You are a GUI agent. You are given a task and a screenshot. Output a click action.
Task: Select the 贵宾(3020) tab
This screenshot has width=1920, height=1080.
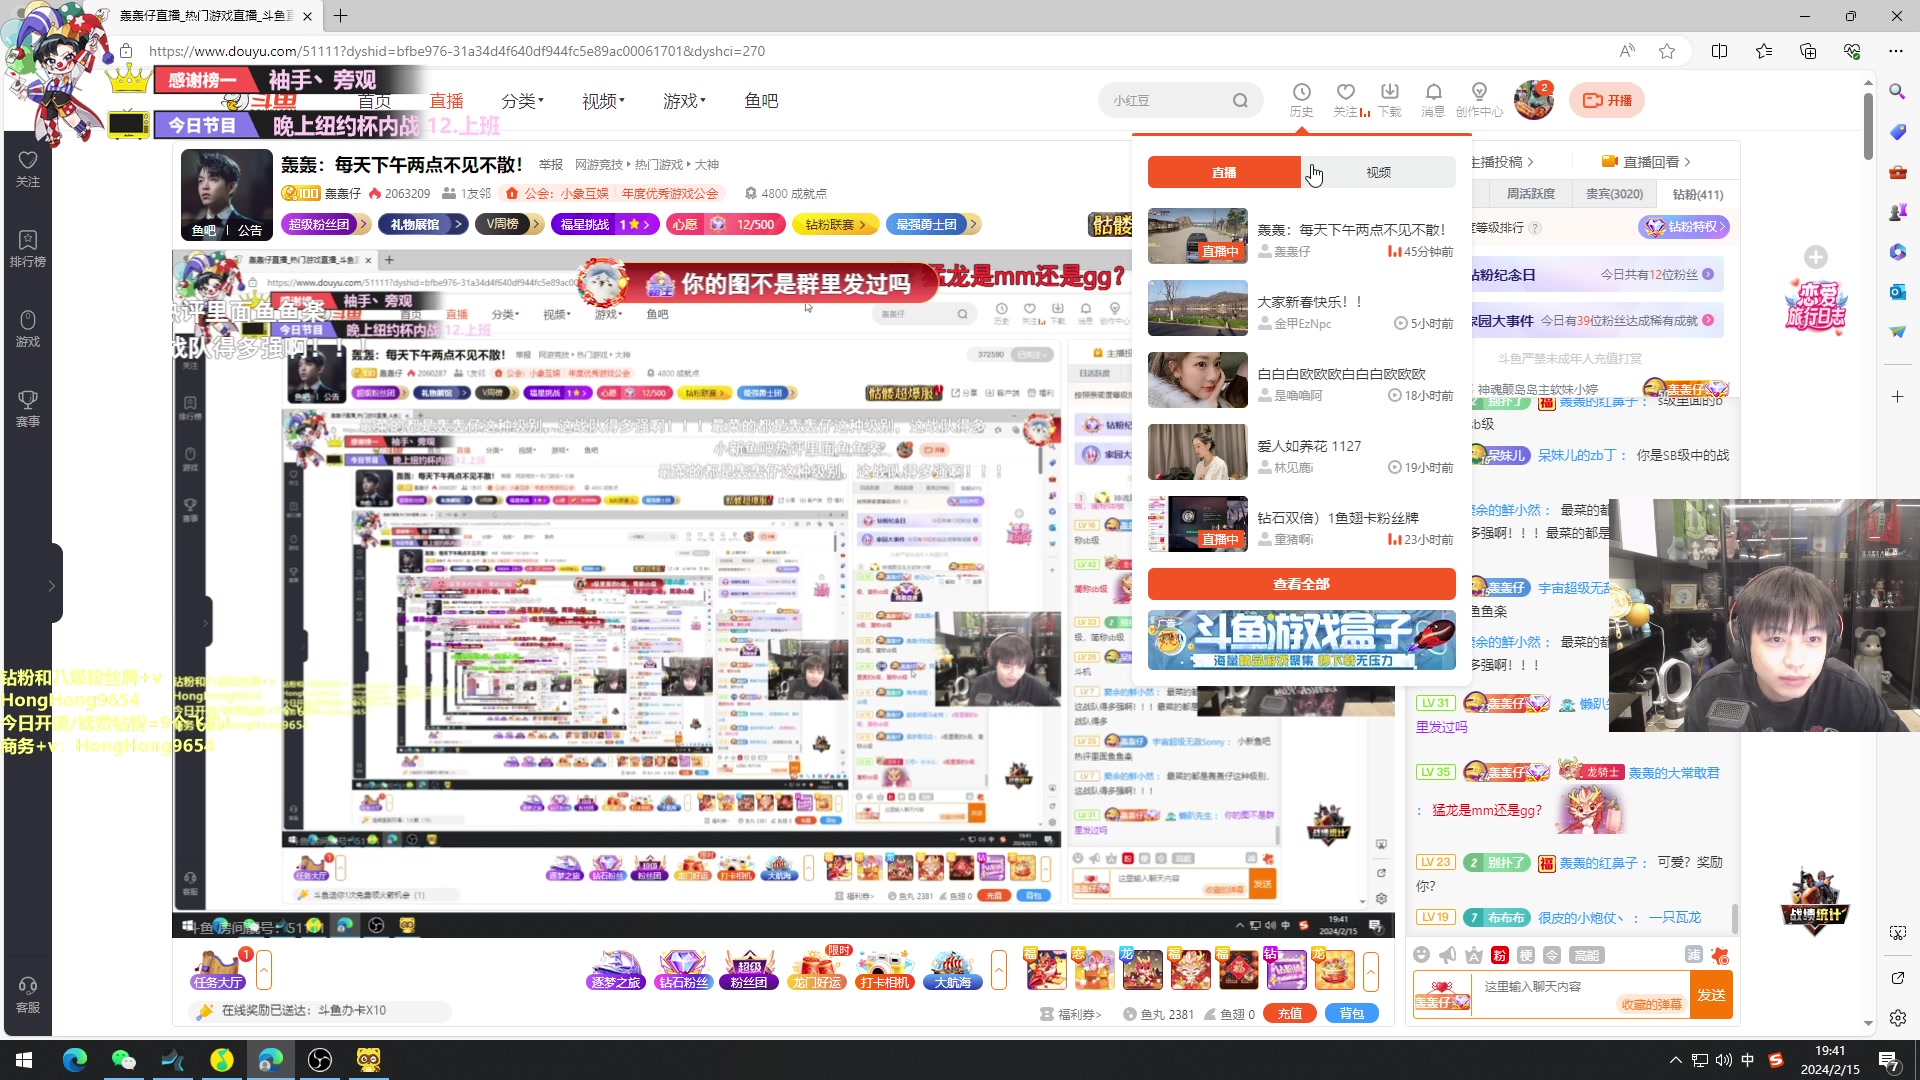click(1613, 193)
